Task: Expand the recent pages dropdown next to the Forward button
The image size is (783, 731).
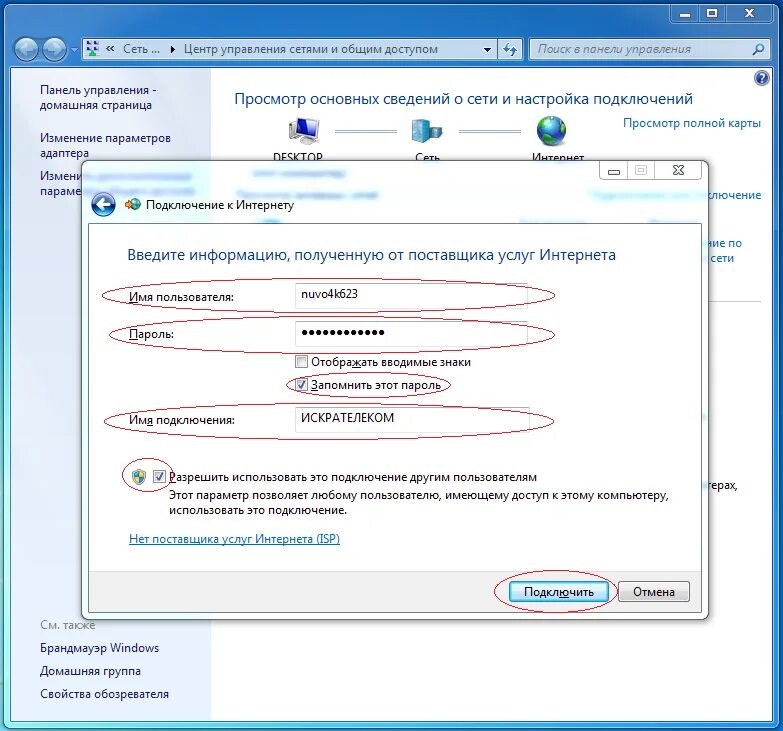Action: click(x=74, y=50)
